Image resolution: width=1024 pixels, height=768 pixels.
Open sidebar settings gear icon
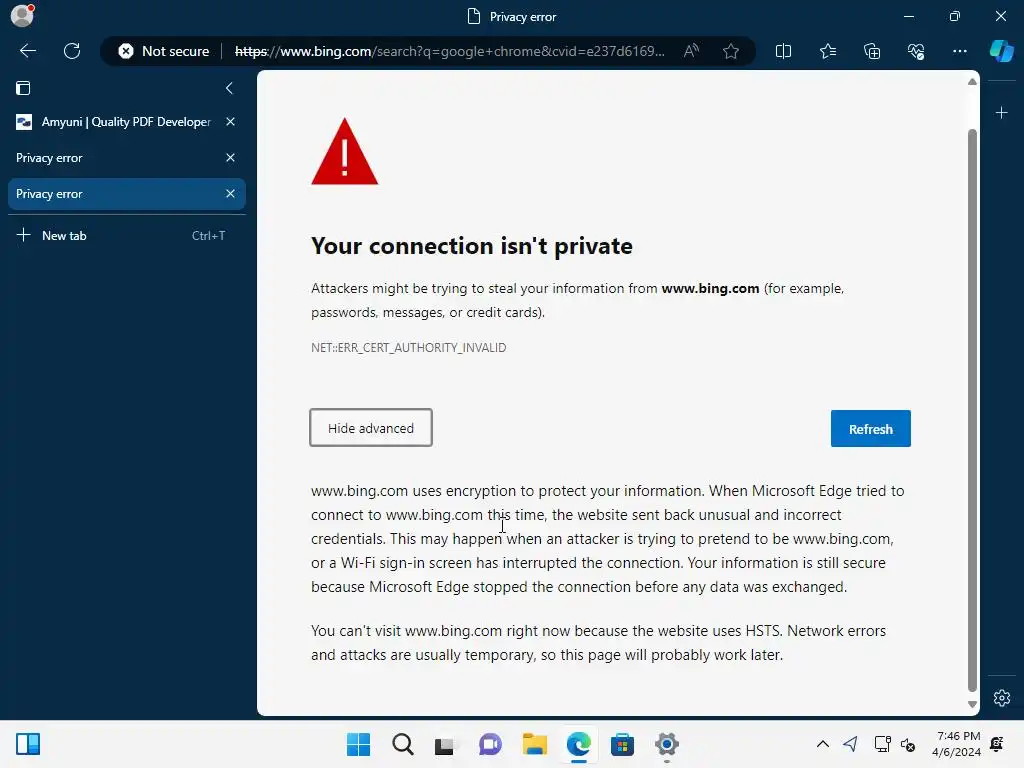pyautogui.click(x=1002, y=697)
